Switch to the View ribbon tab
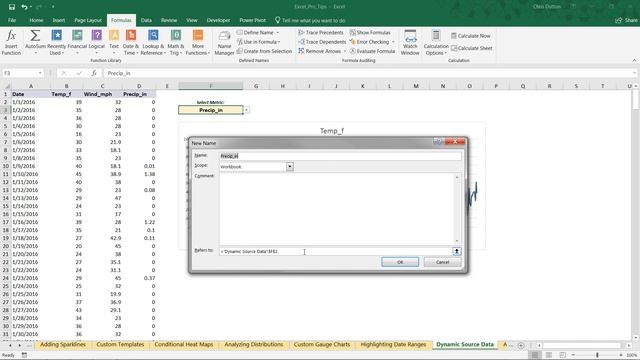This screenshot has height=360, width=640. [x=191, y=20]
